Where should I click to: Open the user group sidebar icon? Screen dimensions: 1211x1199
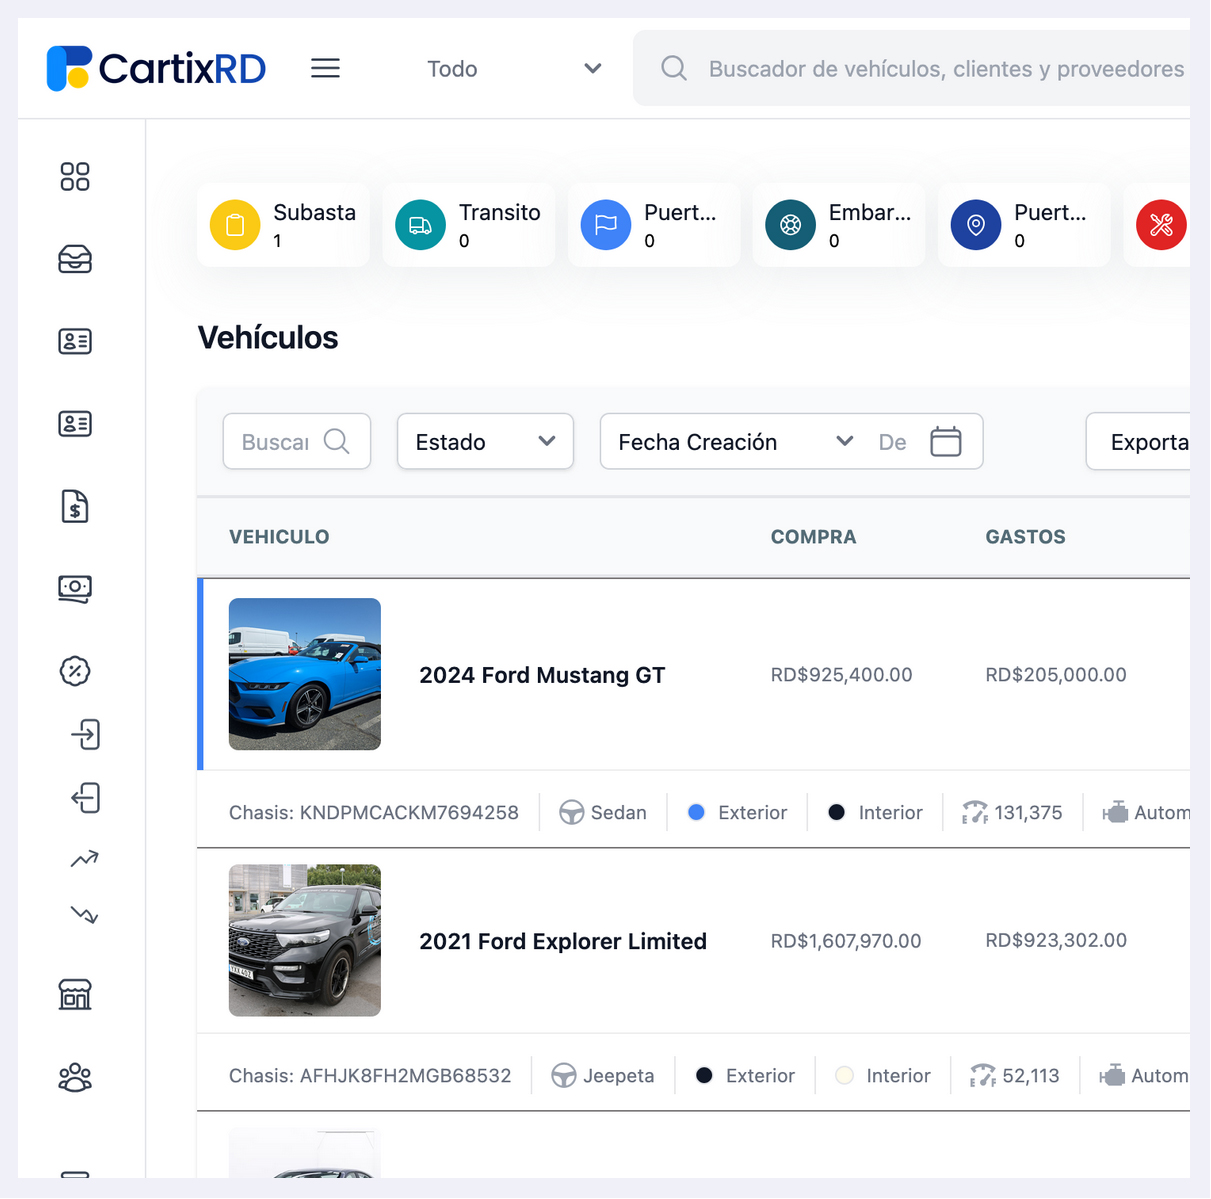click(75, 1077)
